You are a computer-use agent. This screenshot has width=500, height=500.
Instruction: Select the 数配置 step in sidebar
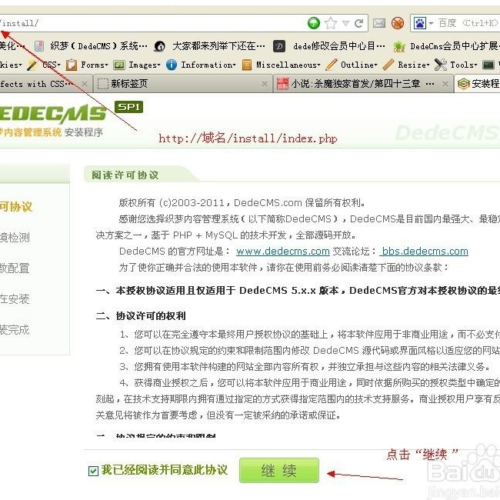click(x=15, y=268)
